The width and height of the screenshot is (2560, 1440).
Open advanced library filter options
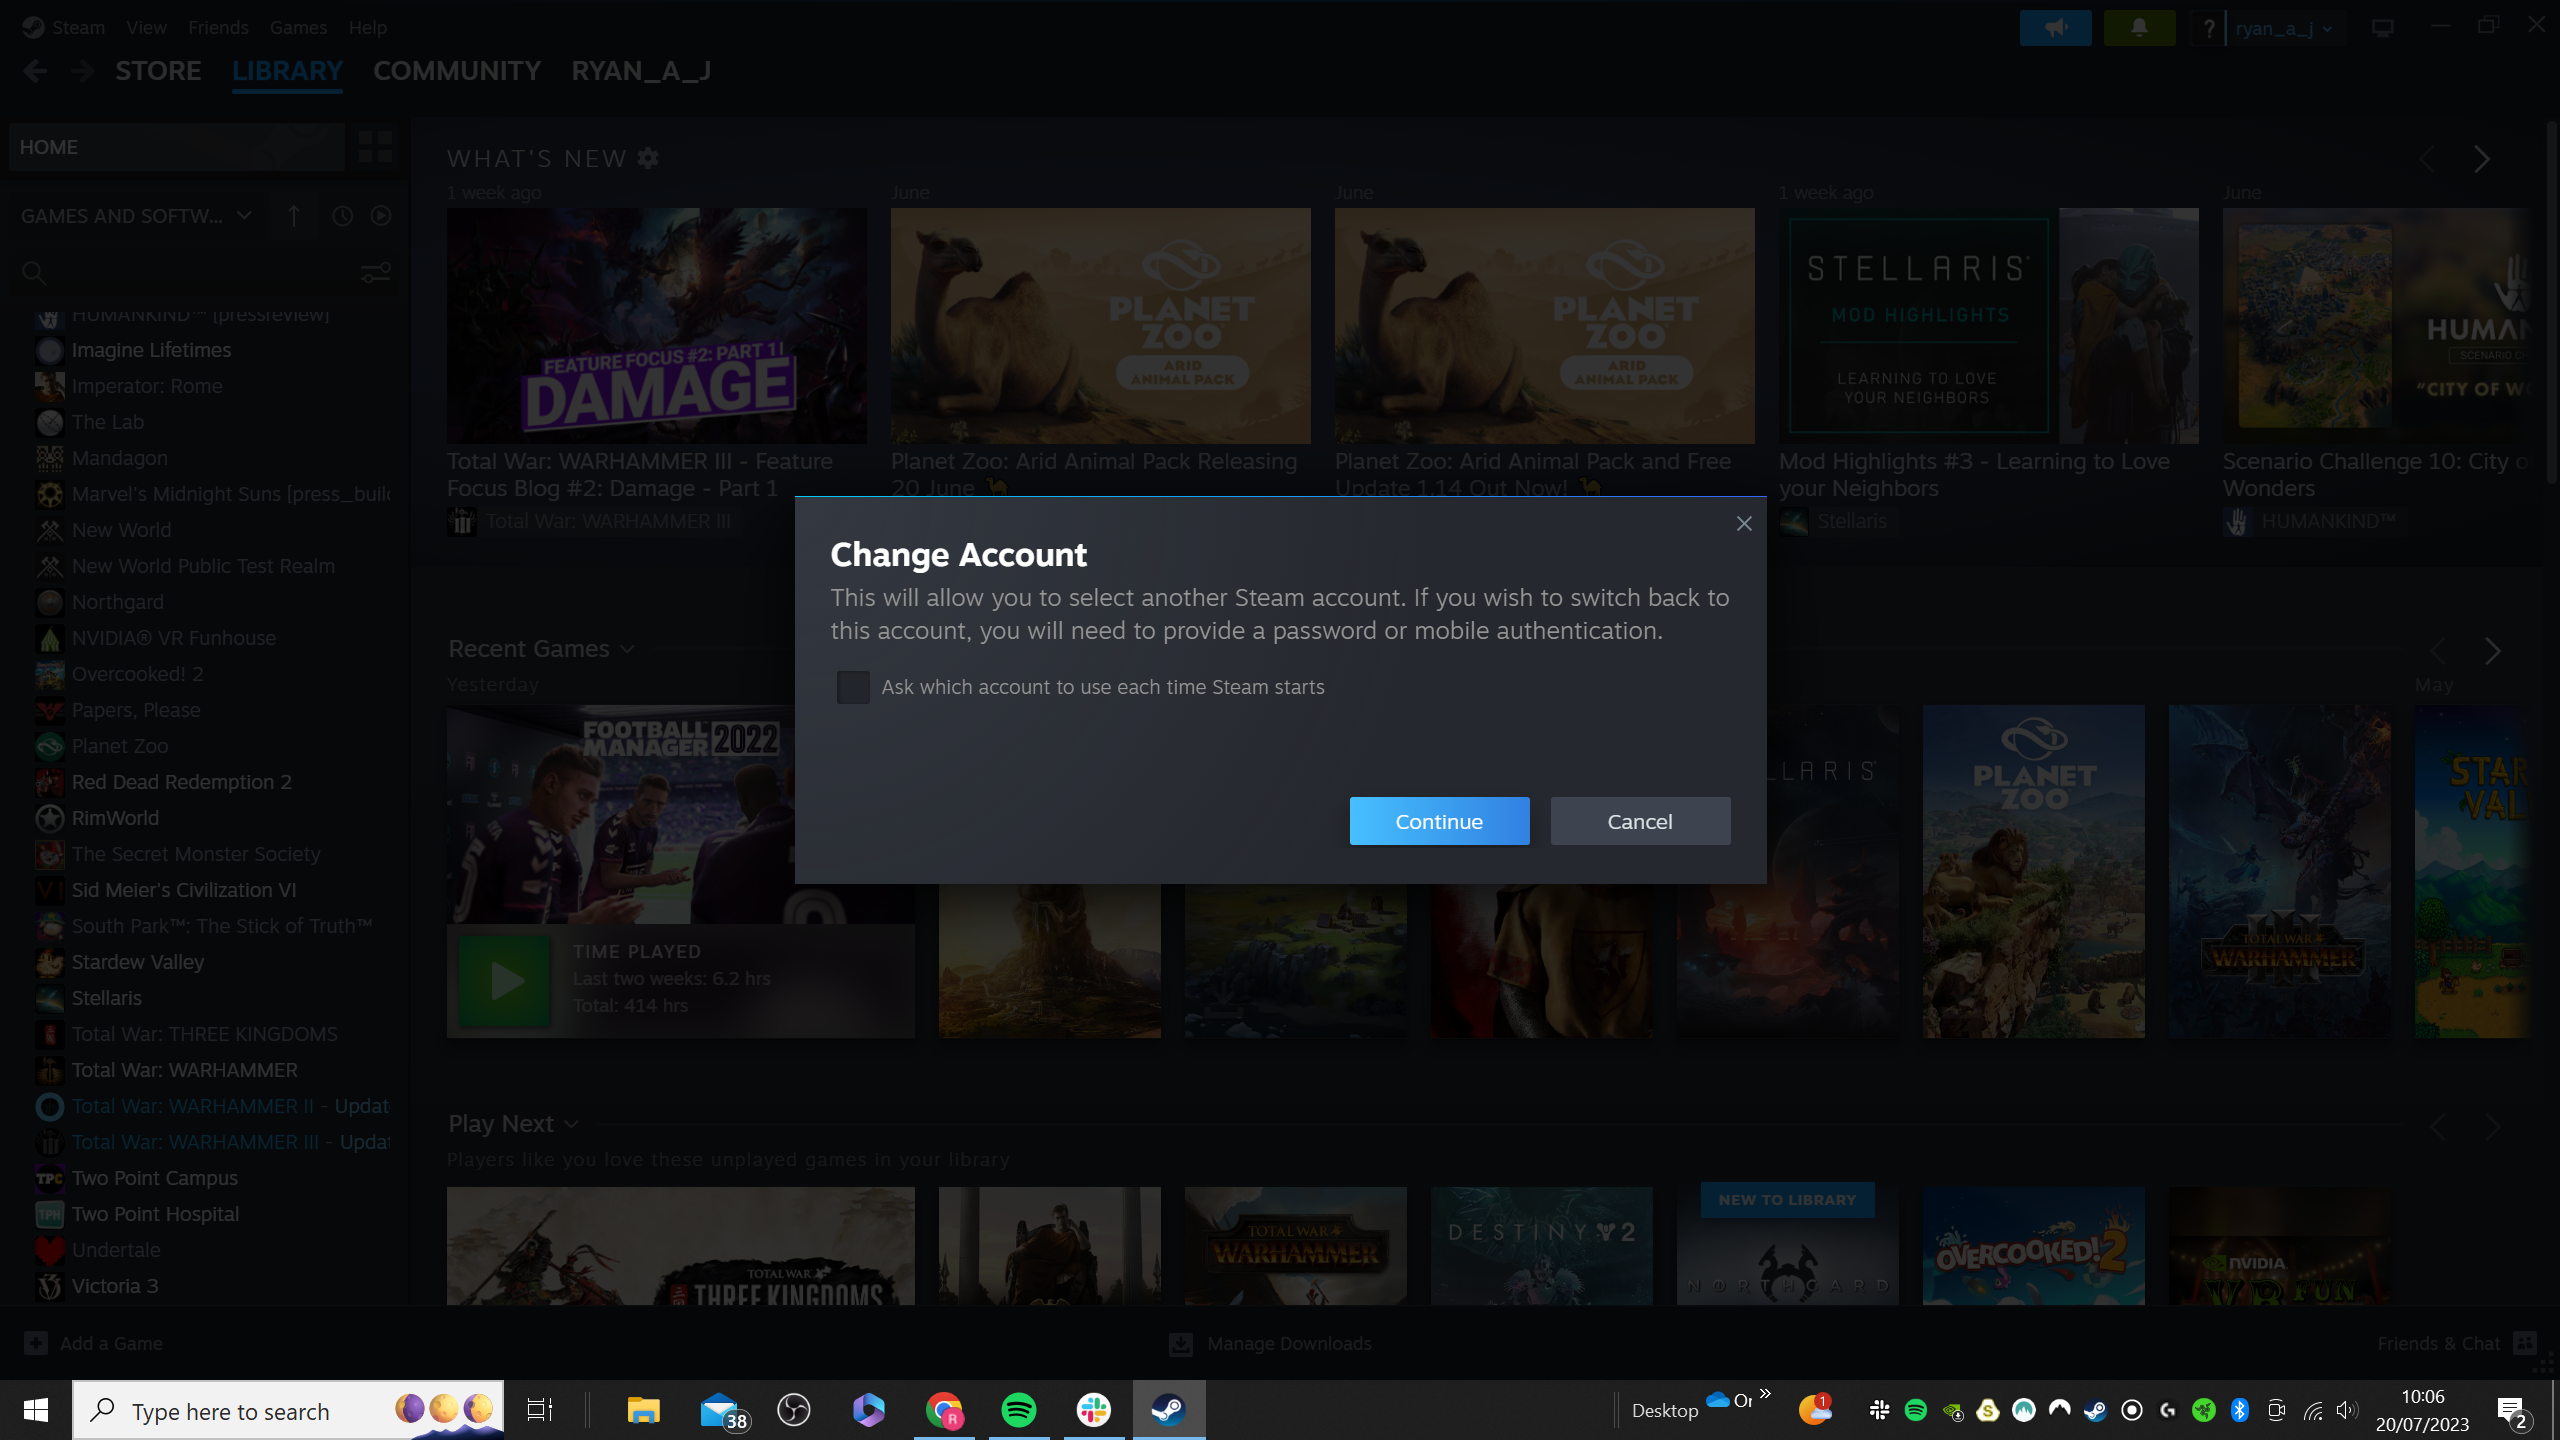(376, 272)
